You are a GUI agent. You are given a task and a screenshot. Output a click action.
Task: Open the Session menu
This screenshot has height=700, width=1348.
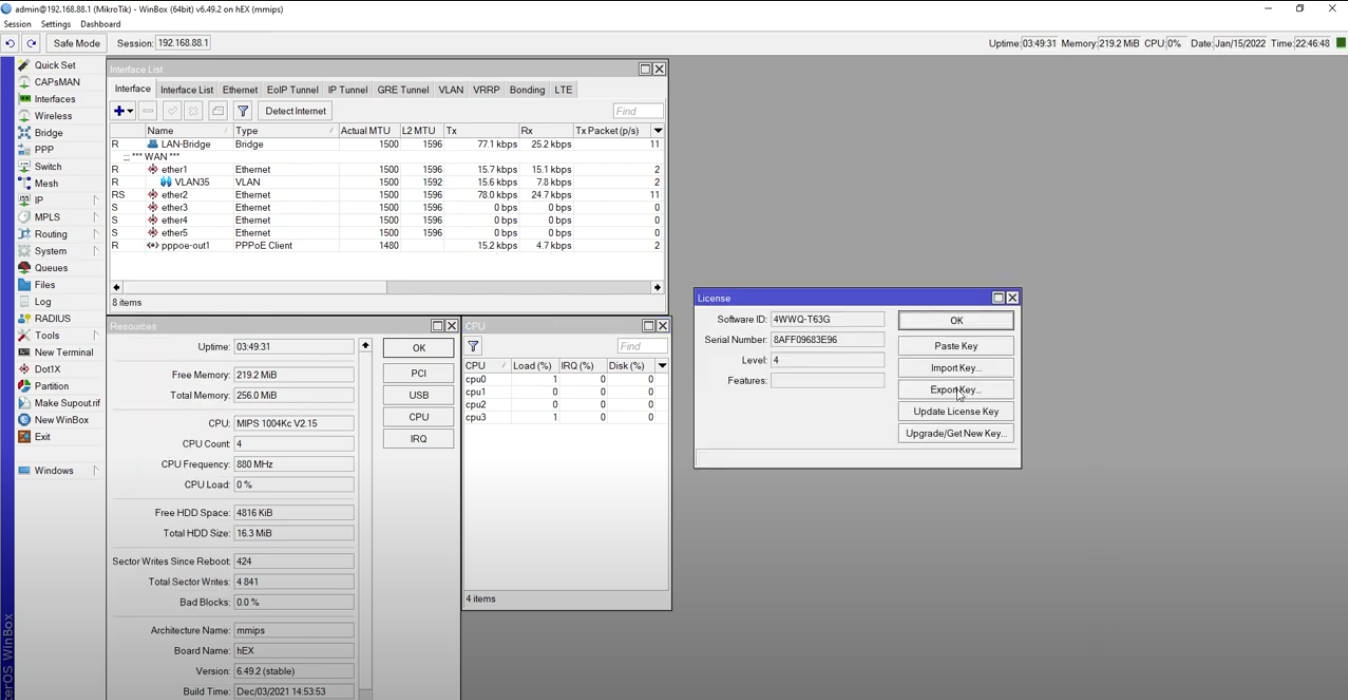point(16,23)
